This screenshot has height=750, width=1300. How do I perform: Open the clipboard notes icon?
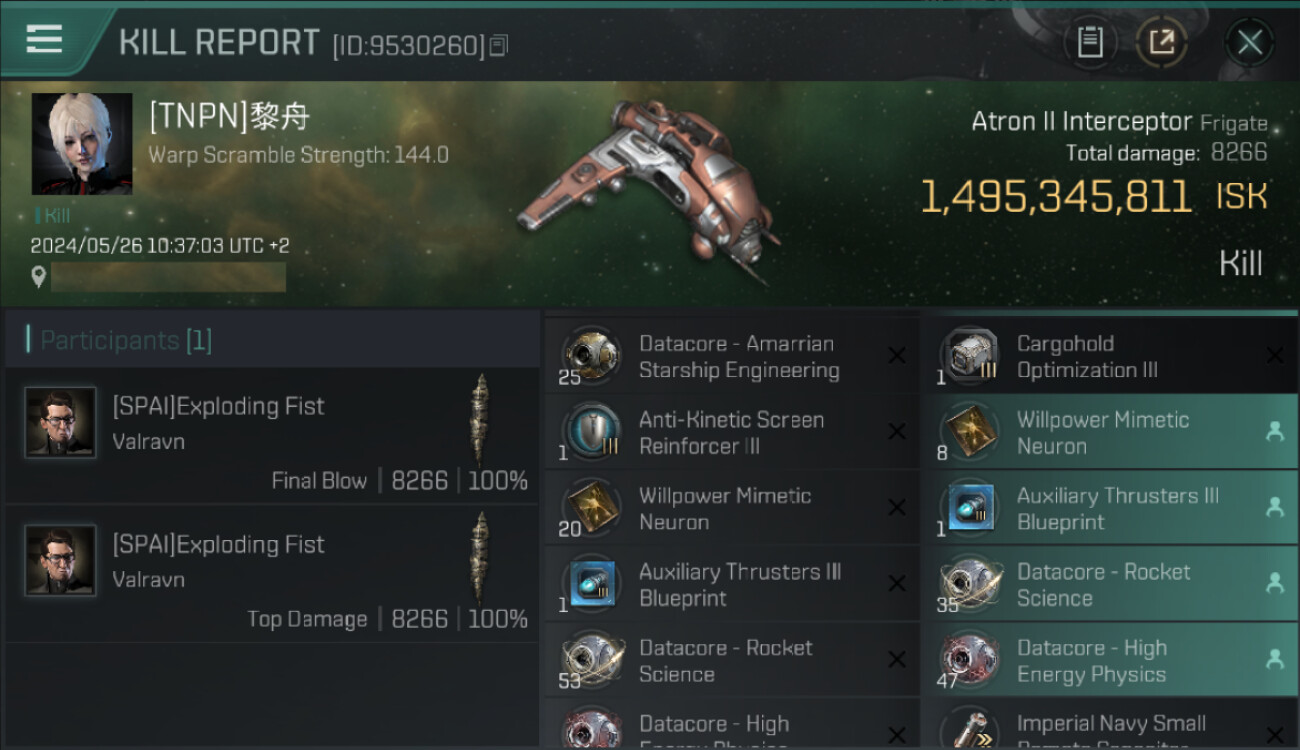pos(1090,42)
